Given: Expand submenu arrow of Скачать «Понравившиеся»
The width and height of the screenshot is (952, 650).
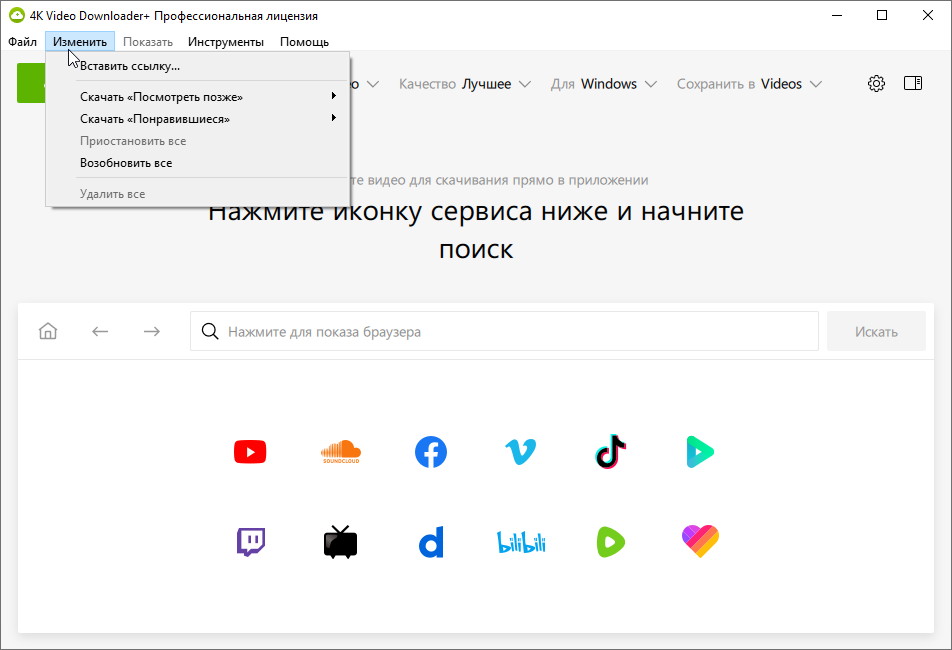Looking at the screenshot, I should (333, 118).
